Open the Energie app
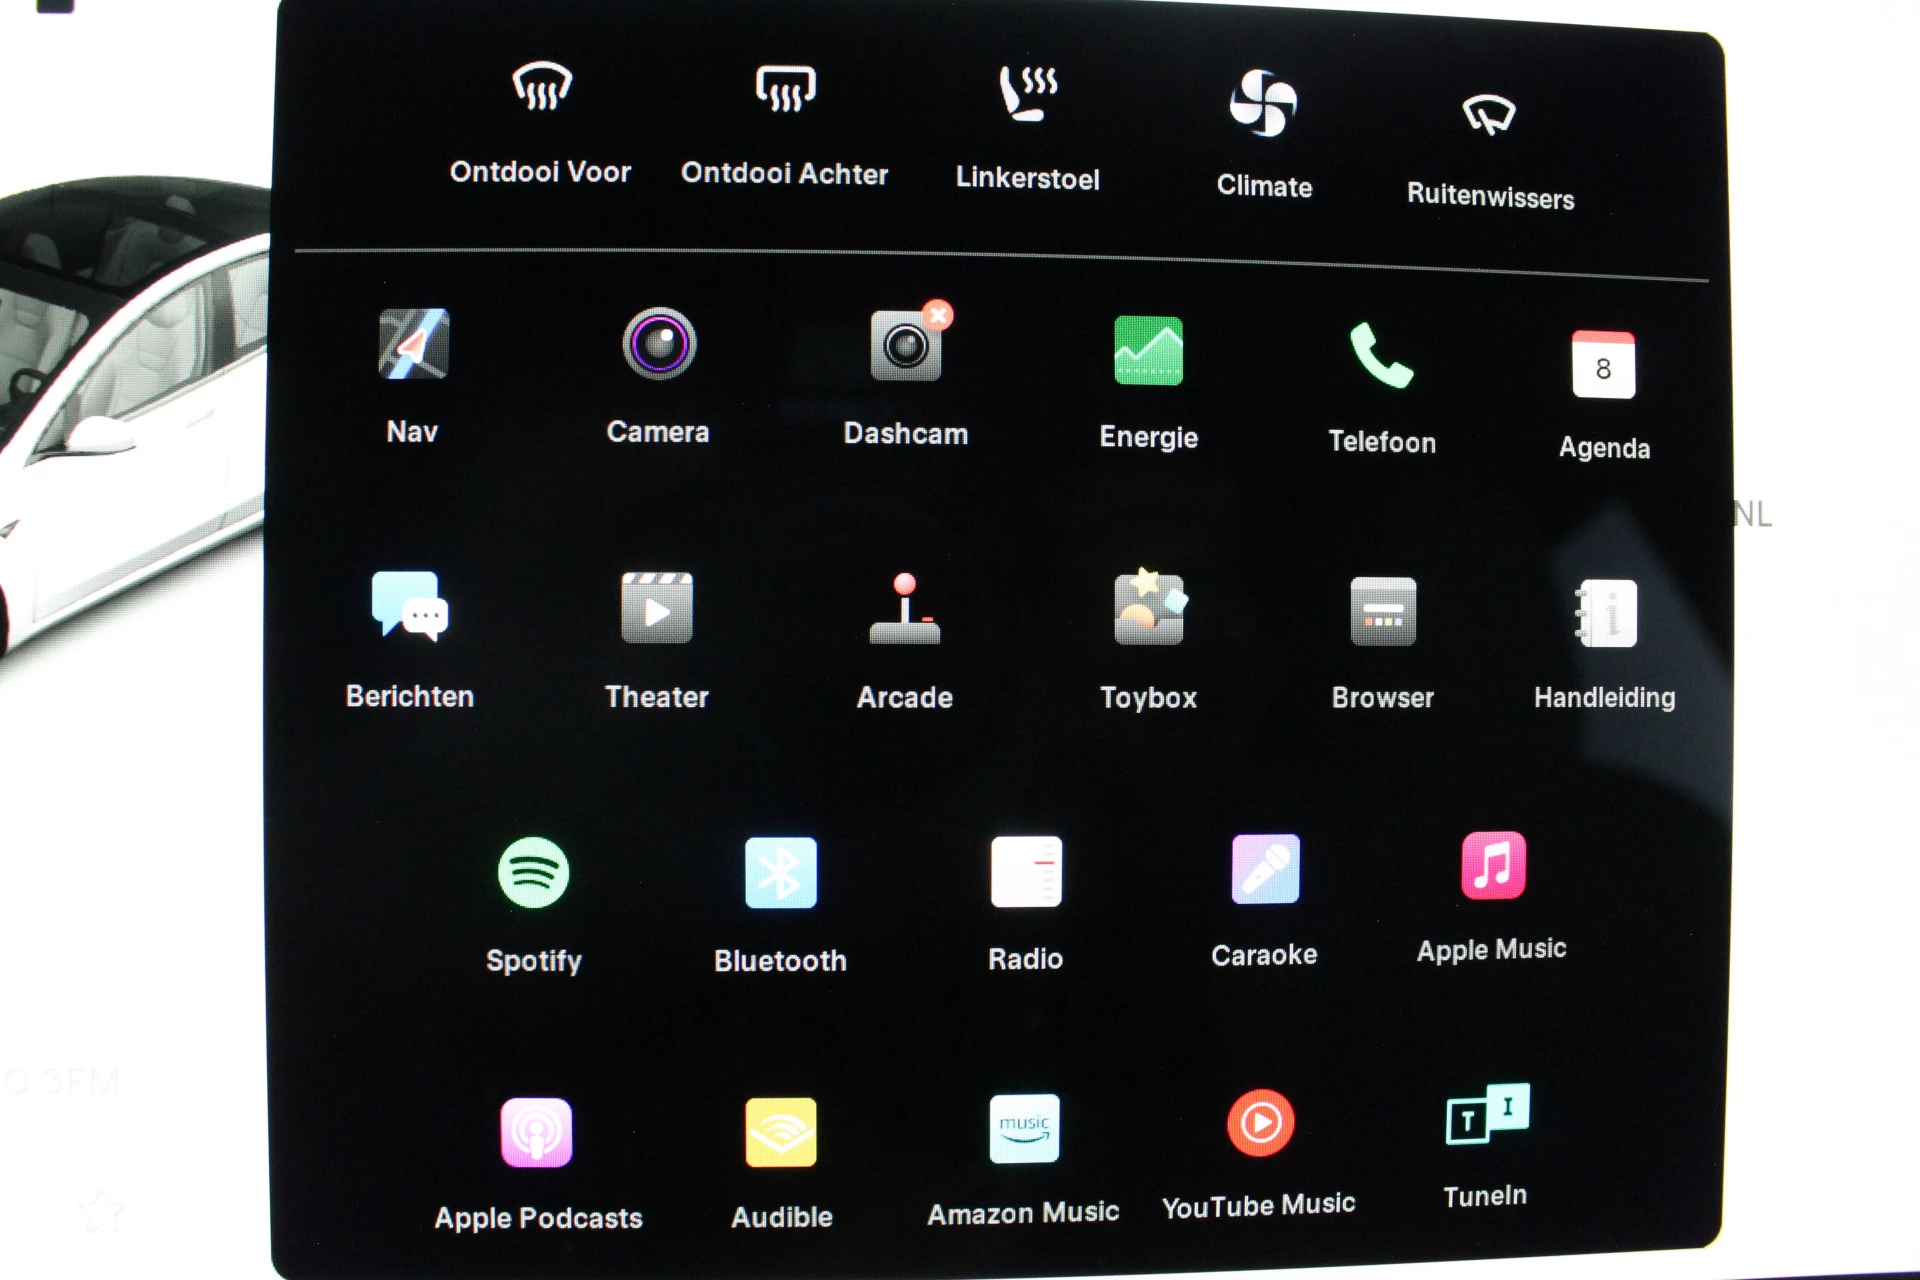The image size is (1920, 1280). (x=1148, y=351)
